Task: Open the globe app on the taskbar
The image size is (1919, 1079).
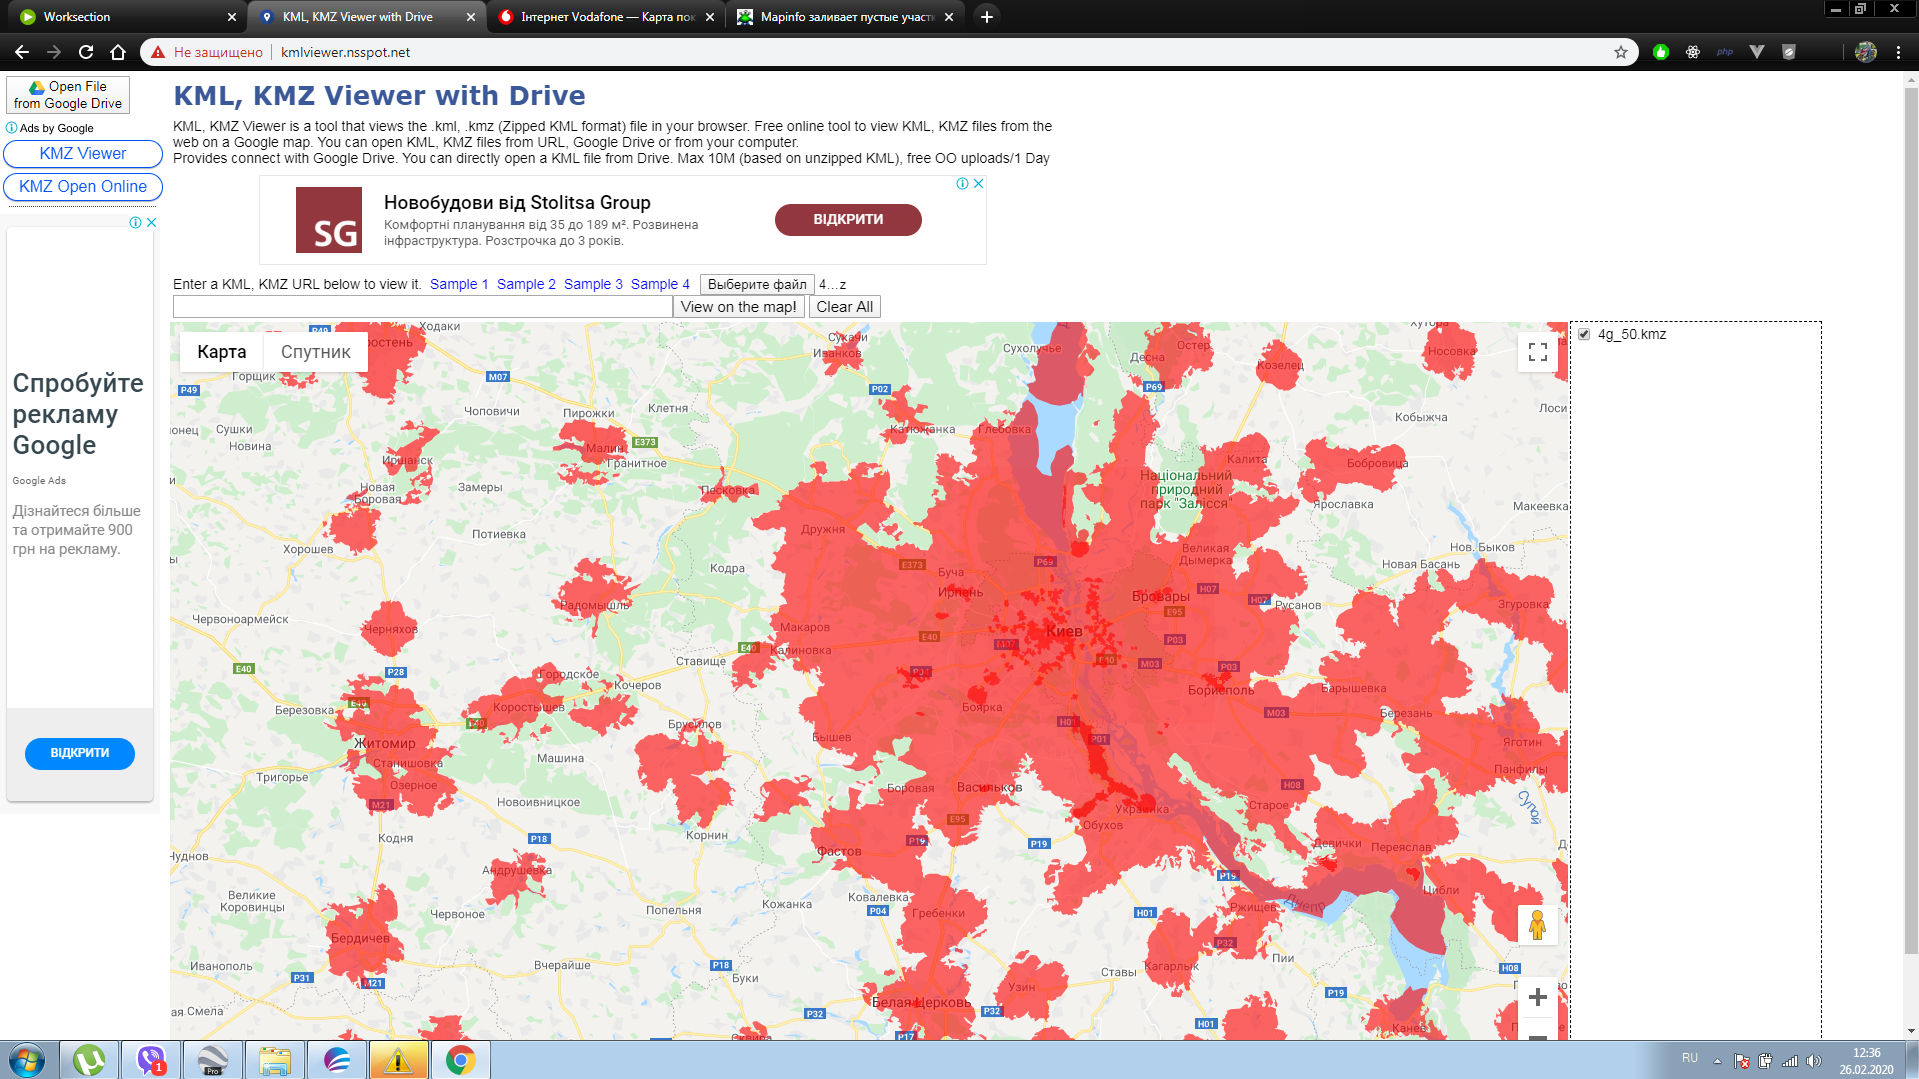Action: pos(337,1060)
